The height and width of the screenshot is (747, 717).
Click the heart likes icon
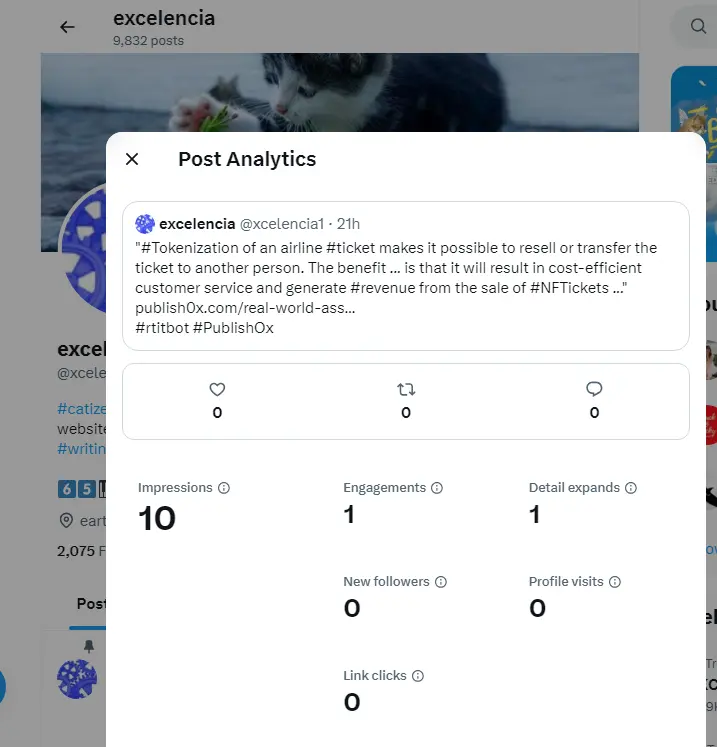click(217, 389)
